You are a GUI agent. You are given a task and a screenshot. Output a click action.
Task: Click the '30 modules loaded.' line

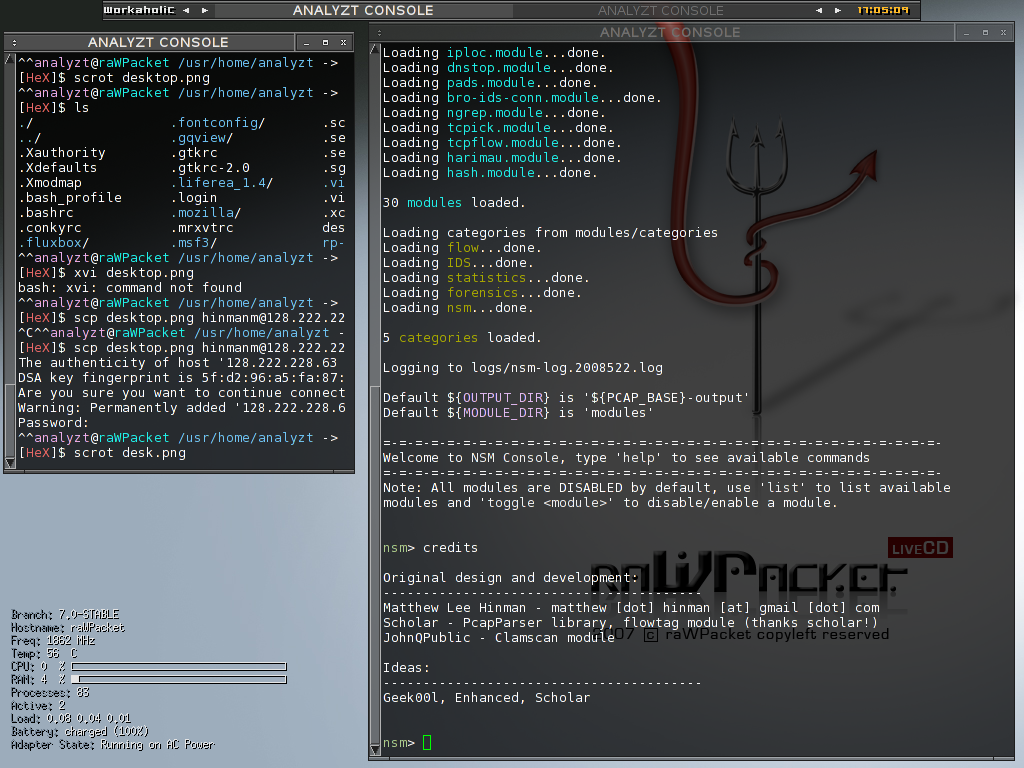454,203
